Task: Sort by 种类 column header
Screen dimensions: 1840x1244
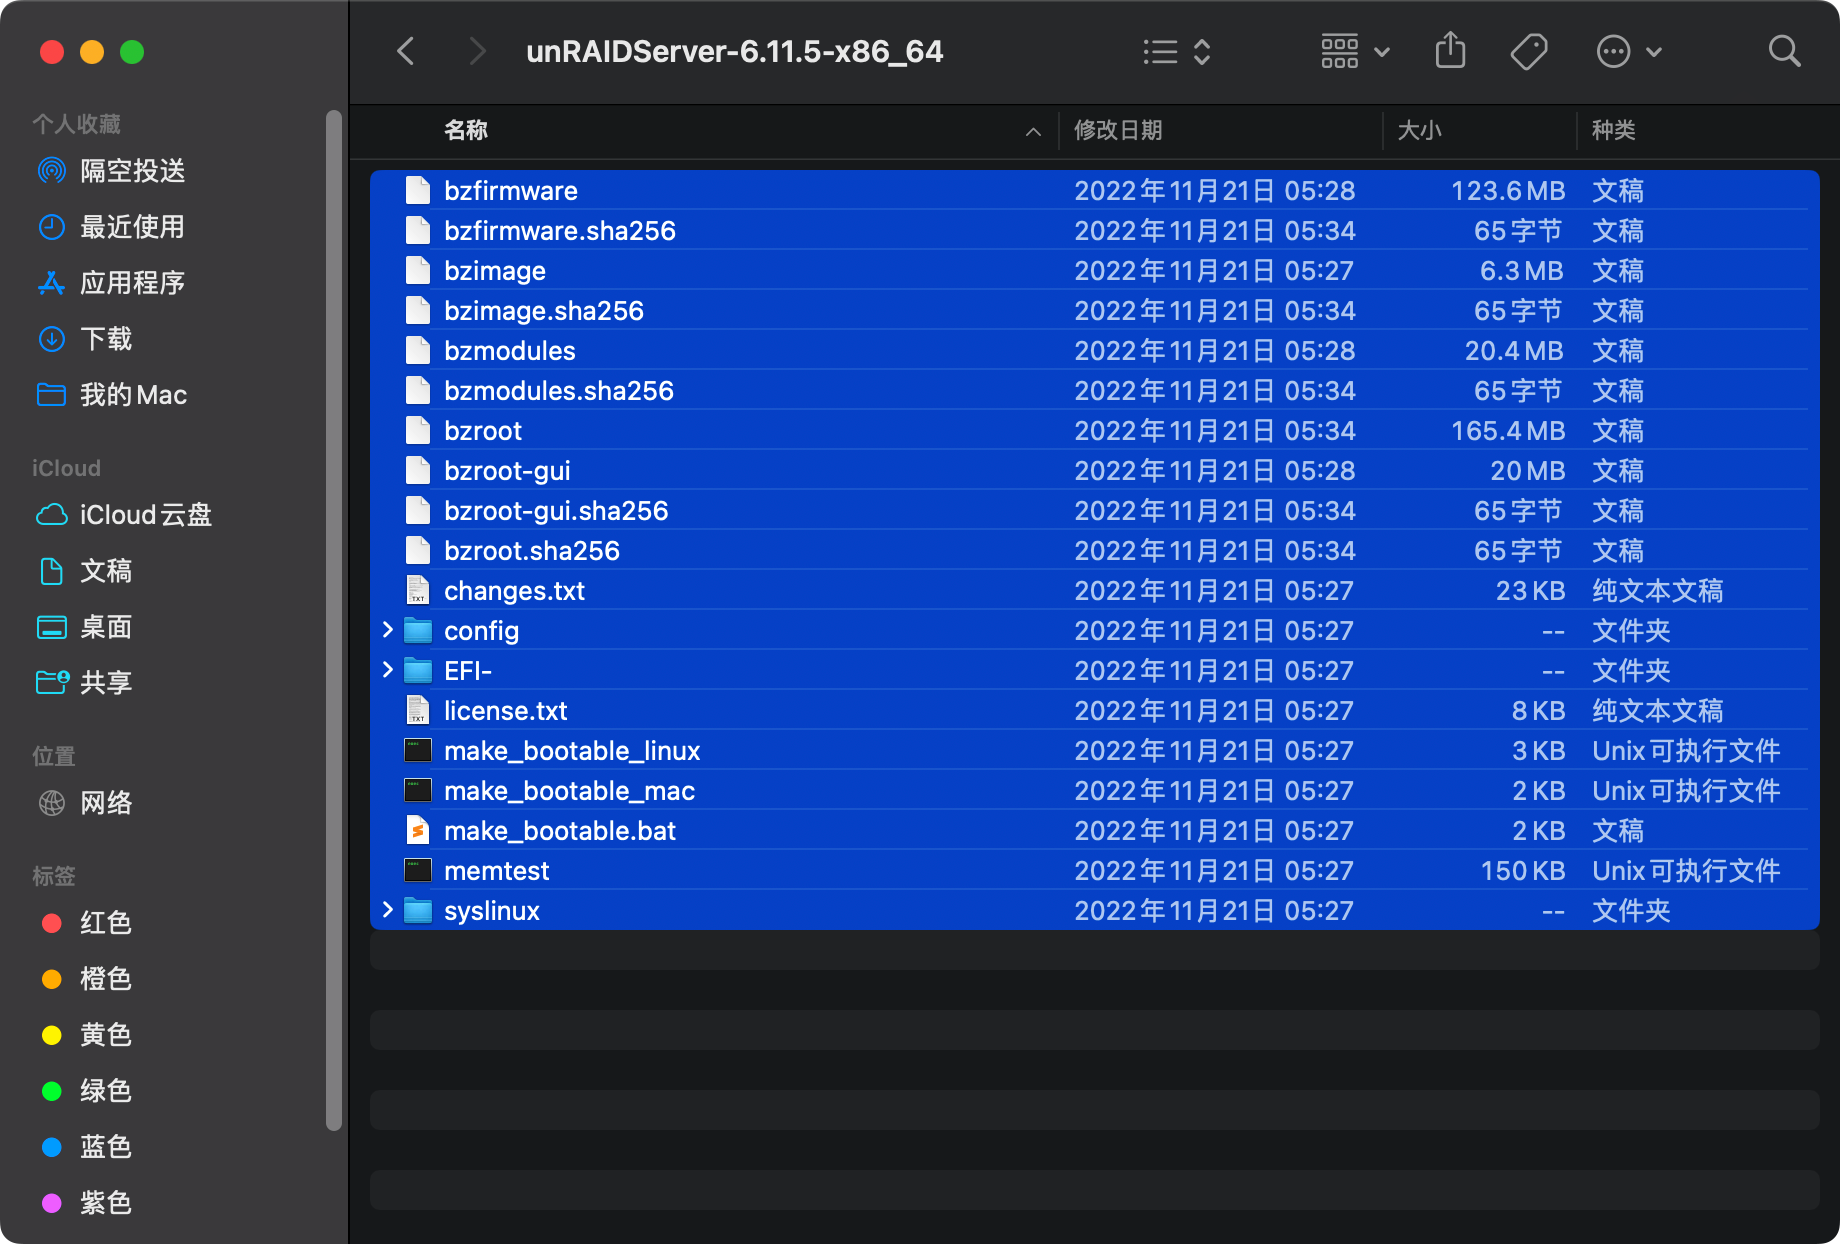Action: point(1613,130)
